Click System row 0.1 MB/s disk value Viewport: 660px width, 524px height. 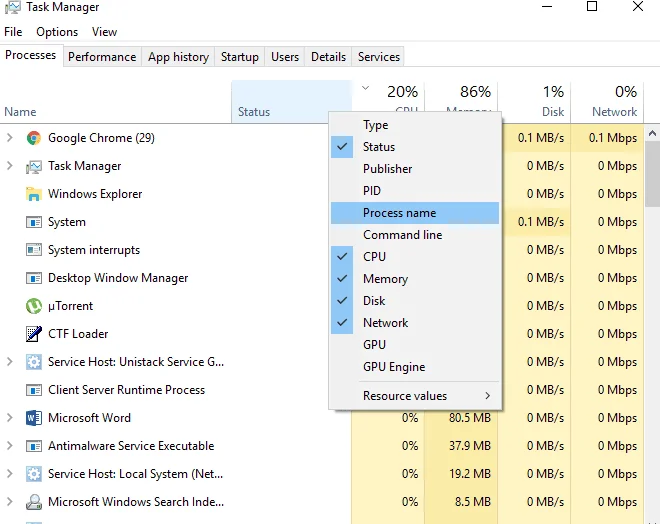click(541, 222)
